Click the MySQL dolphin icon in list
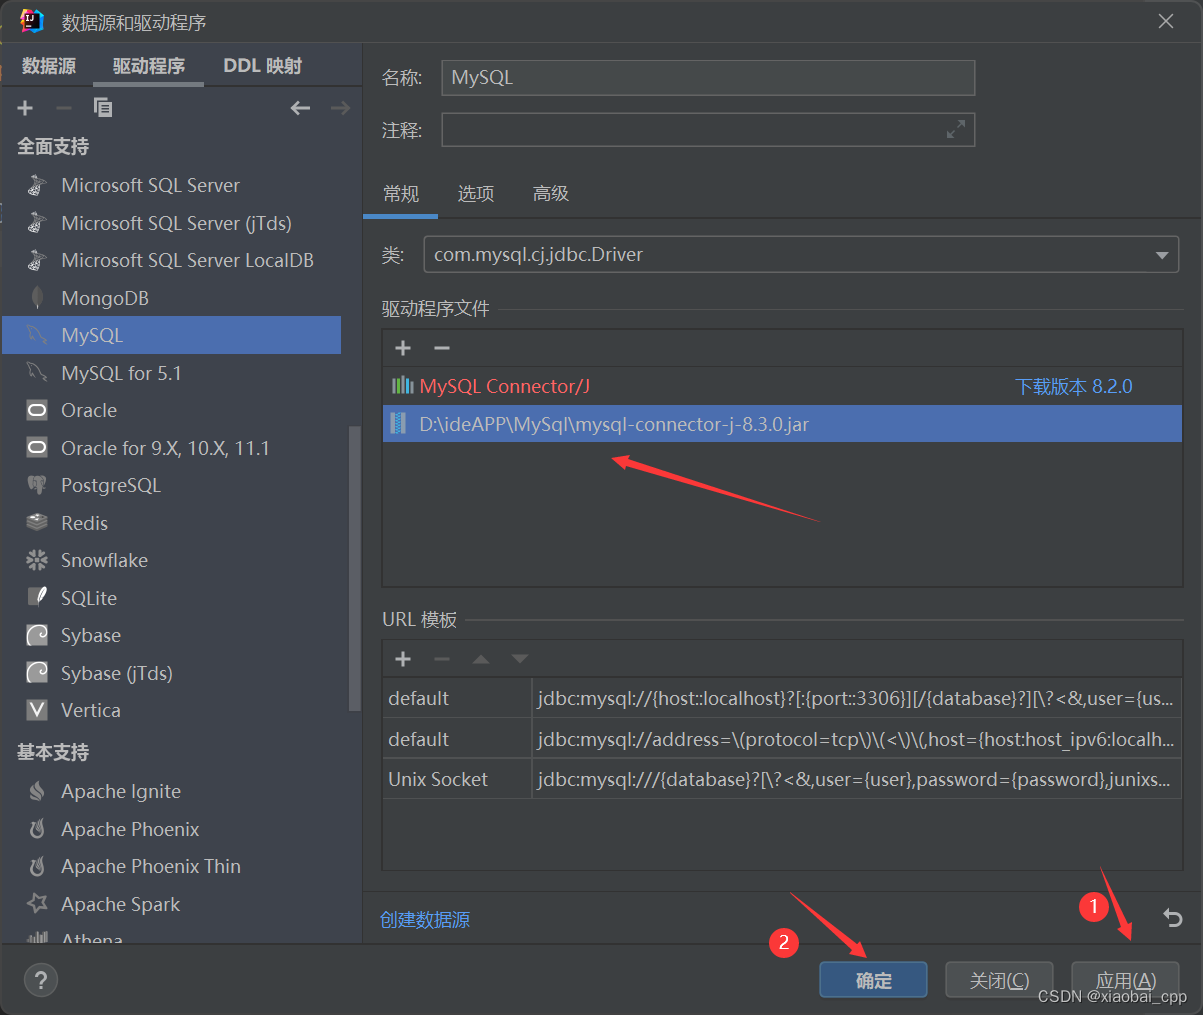Screen dimensions: 1203x1015 tap(37, 335)
